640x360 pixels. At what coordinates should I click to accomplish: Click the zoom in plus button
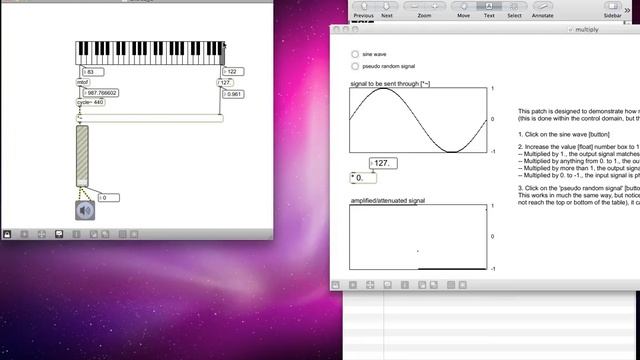click(x=435, y=7)
